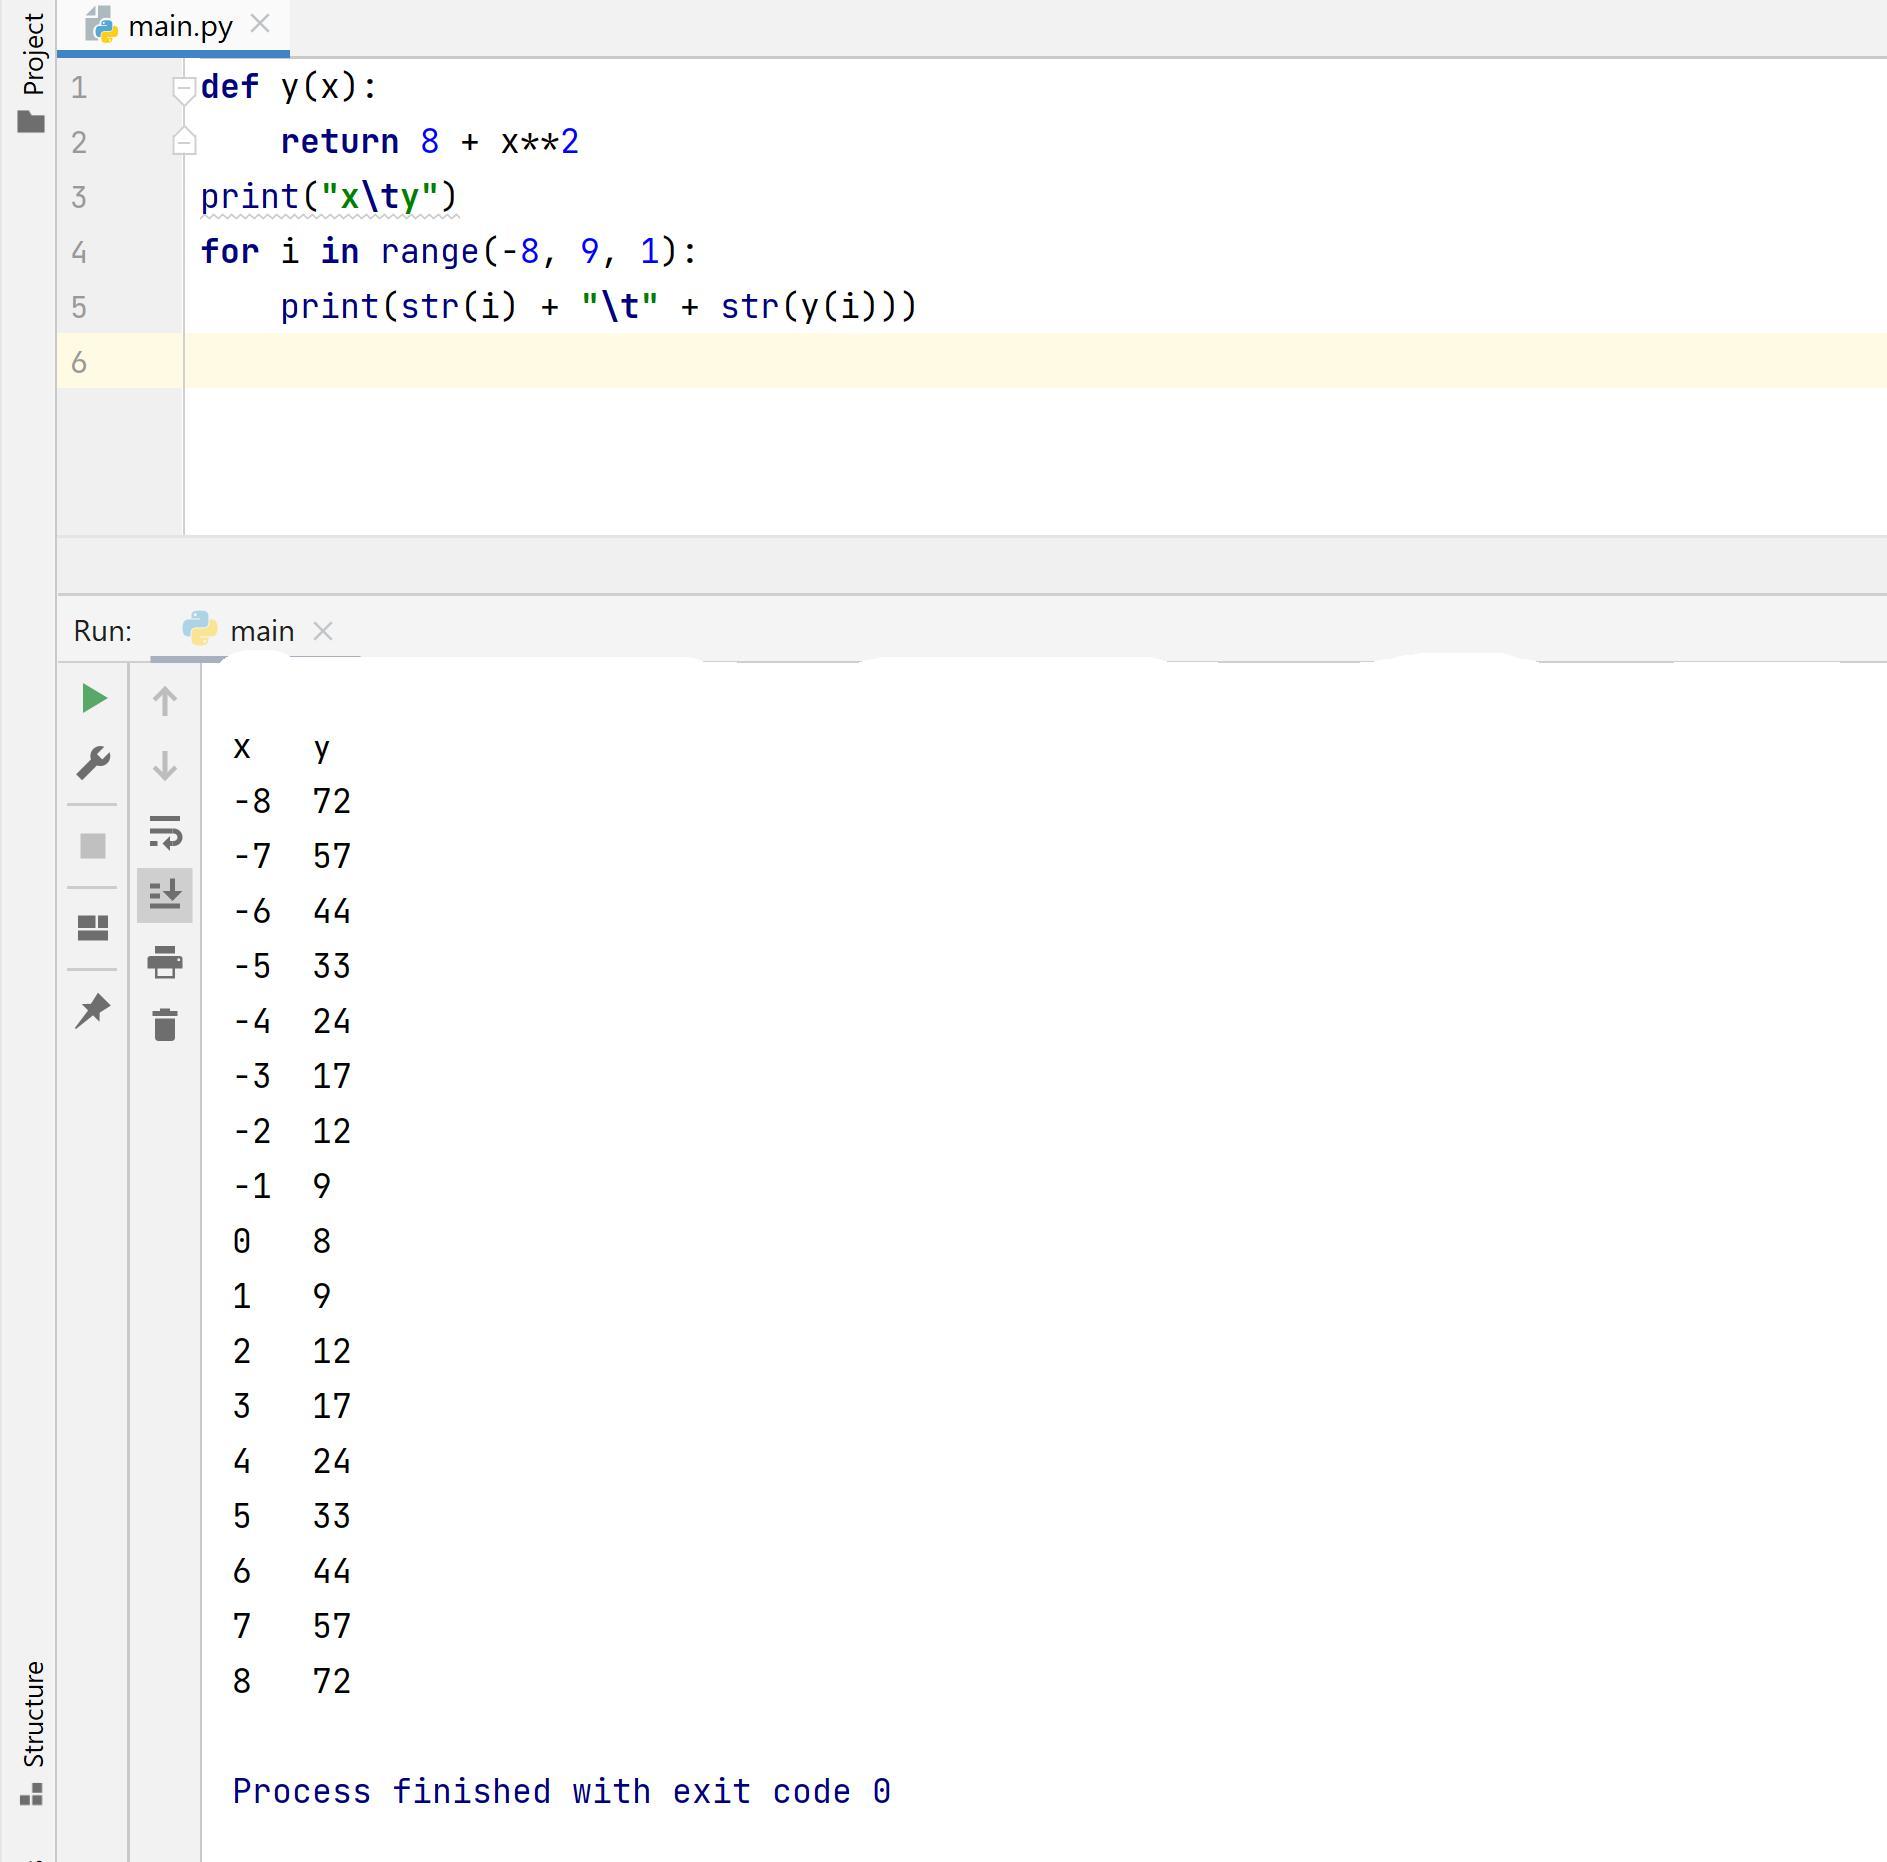Viewport: 1887px width, 1862px height.
Task: Click the output header 'x y'
Action: (282, 747)
